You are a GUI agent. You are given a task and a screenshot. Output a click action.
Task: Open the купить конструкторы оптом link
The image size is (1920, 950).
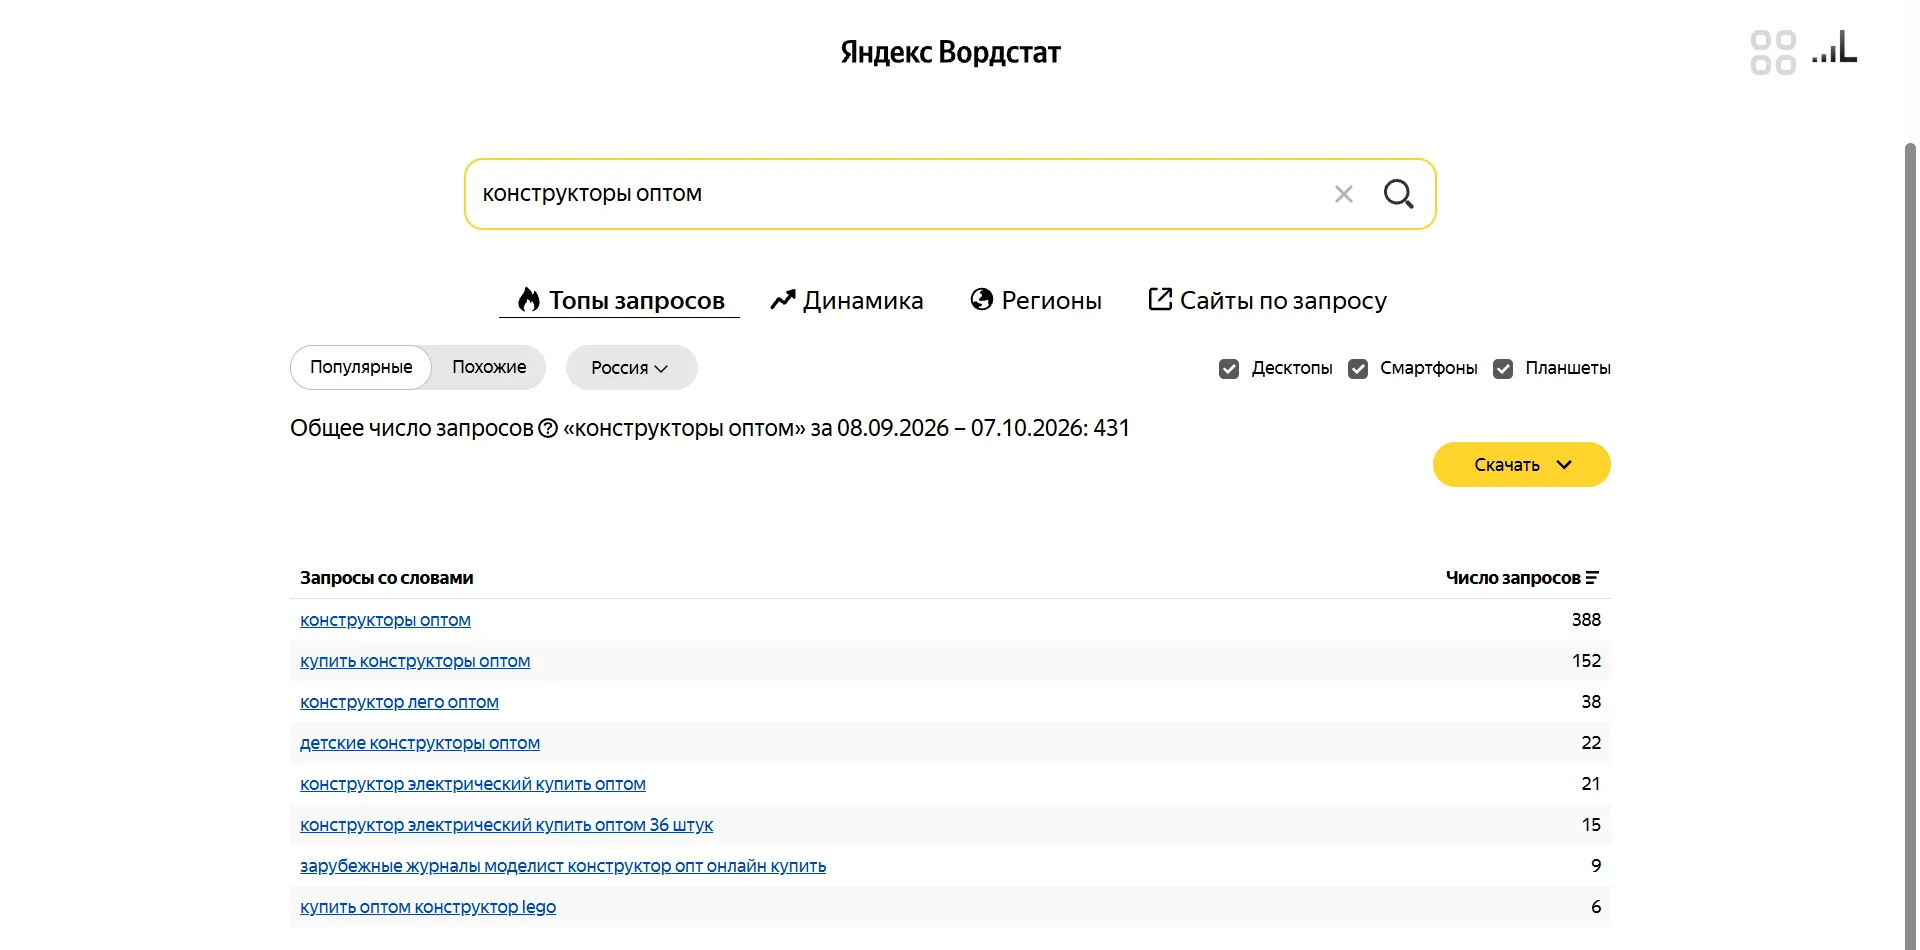[415, 661]
